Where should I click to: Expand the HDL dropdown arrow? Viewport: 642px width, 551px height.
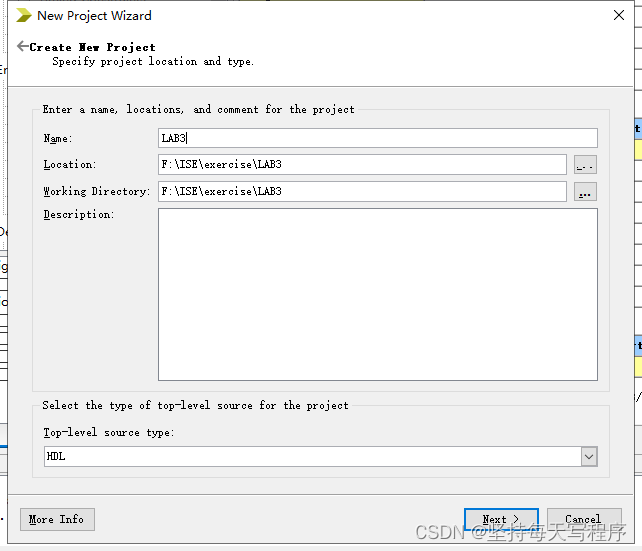pyautogui.click(x=588, y=456)
